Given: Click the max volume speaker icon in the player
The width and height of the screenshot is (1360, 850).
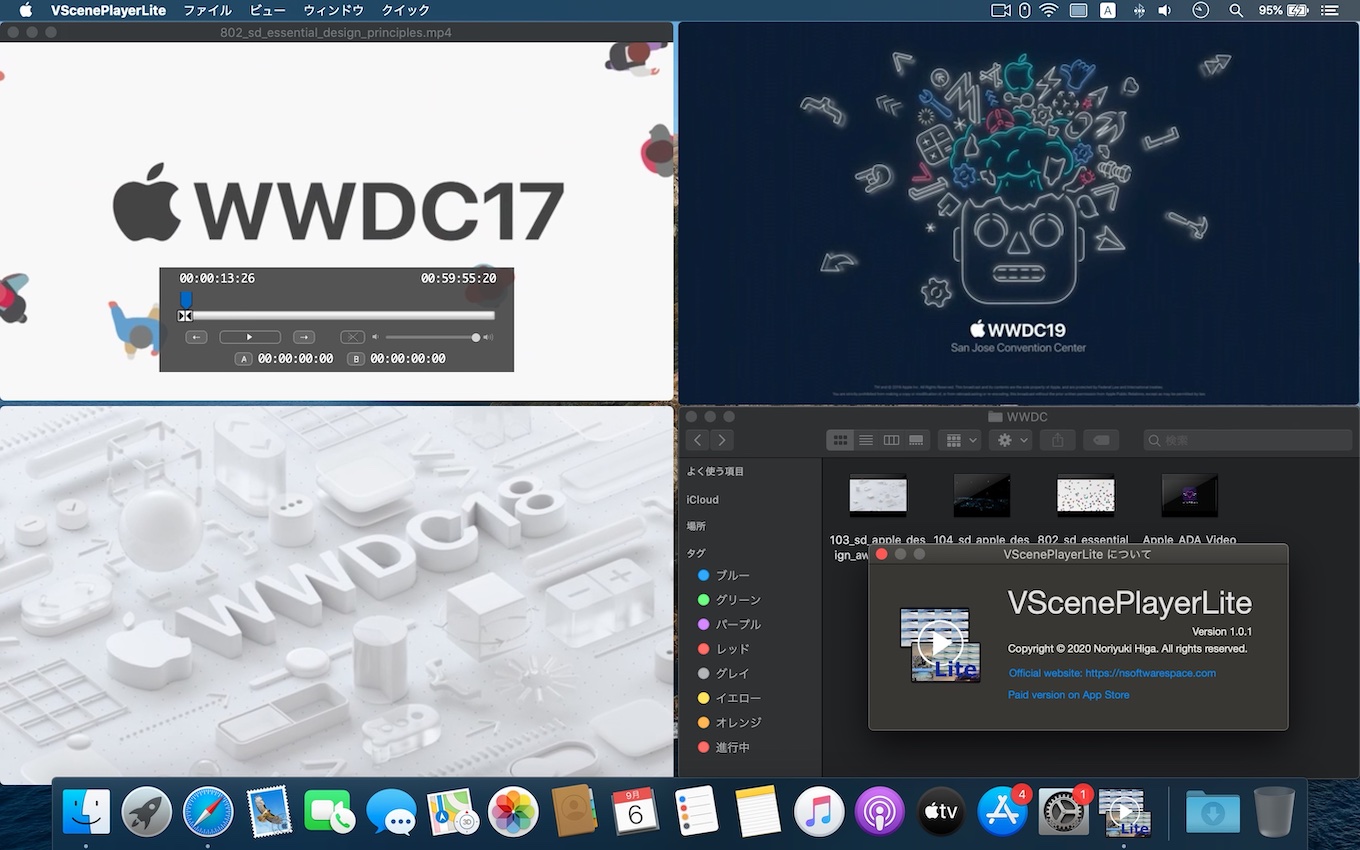Looking at the screenshot, I should (x=488, y=337).
